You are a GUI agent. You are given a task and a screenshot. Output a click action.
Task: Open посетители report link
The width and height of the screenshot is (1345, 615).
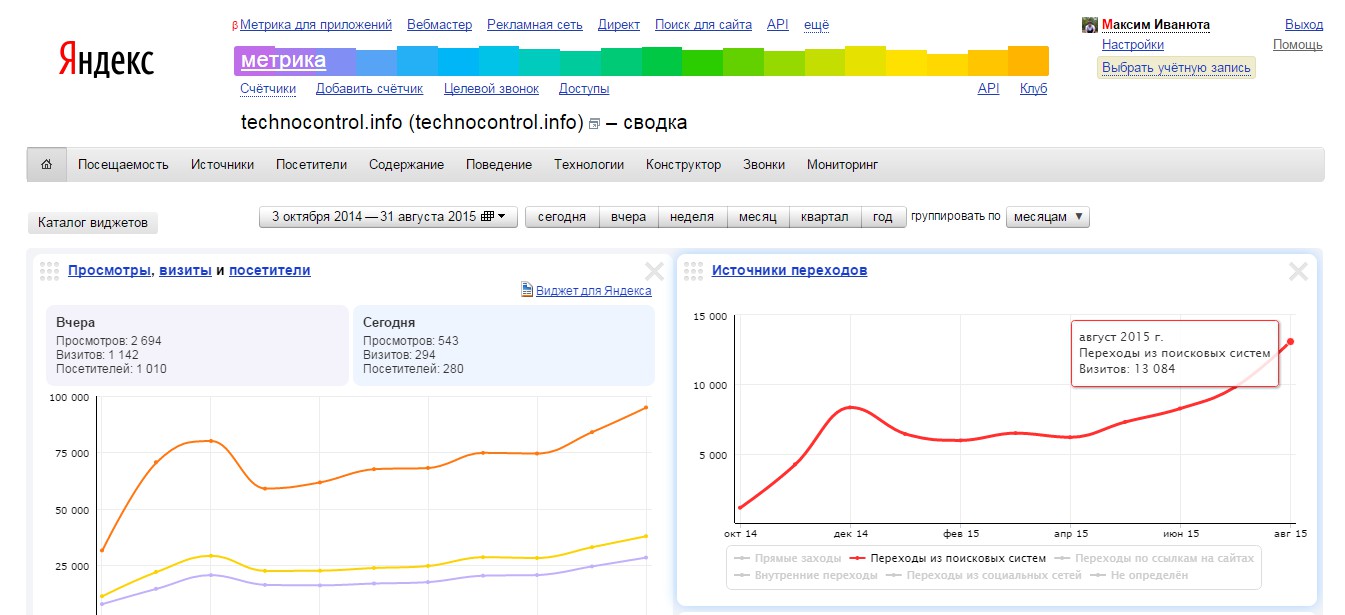[270, 270]
